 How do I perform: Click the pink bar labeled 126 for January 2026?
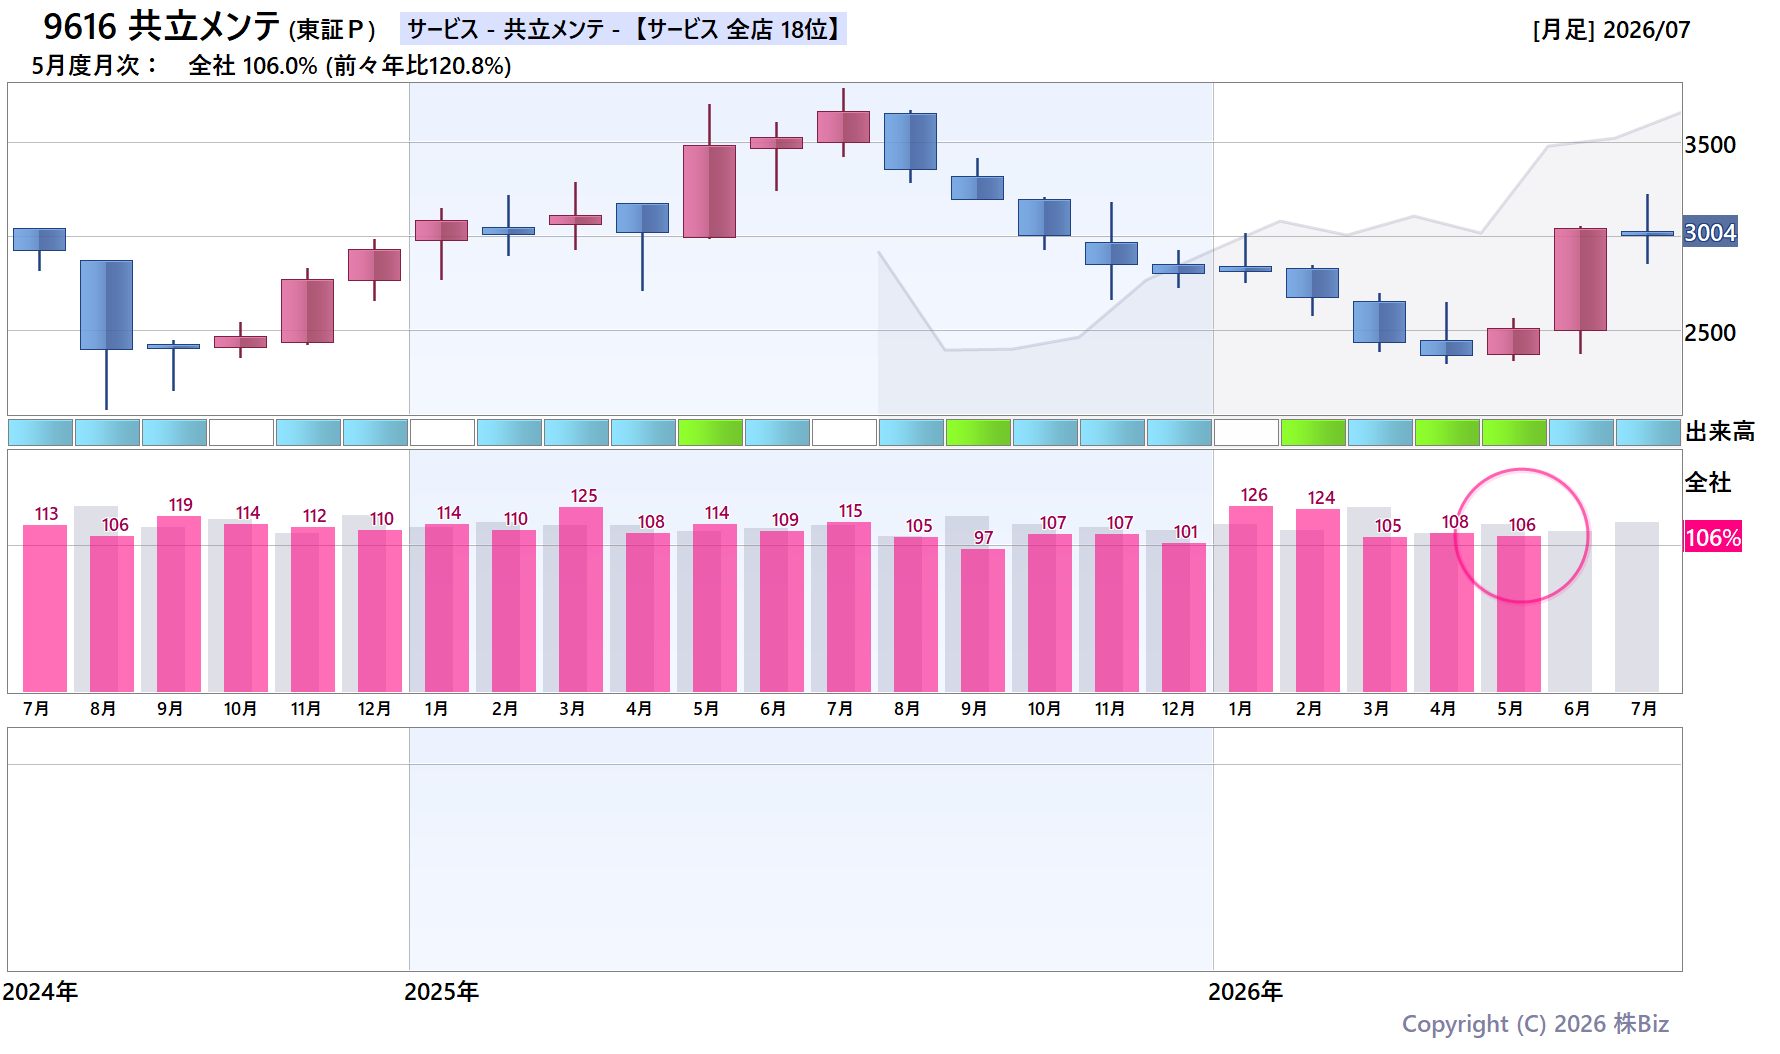pos(1250,598)
